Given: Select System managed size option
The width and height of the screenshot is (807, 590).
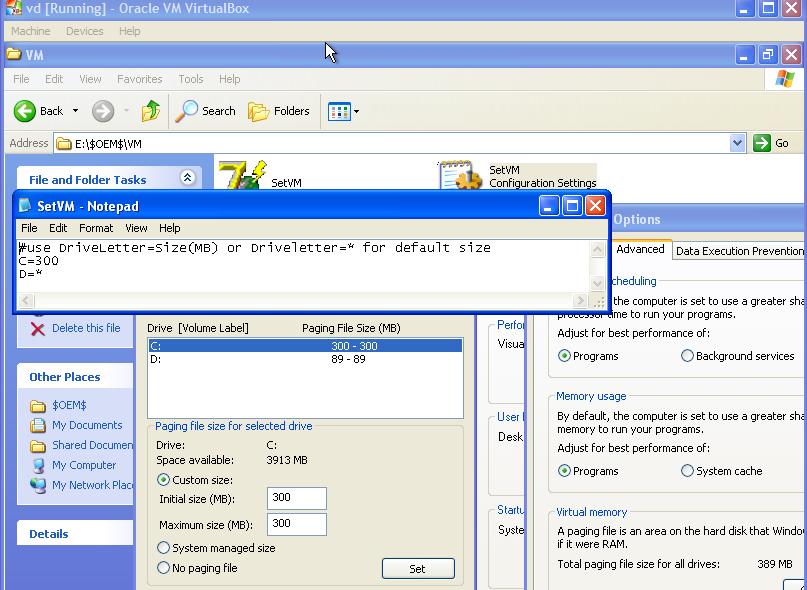Looking at the screenshot, I should click(163, 548).
